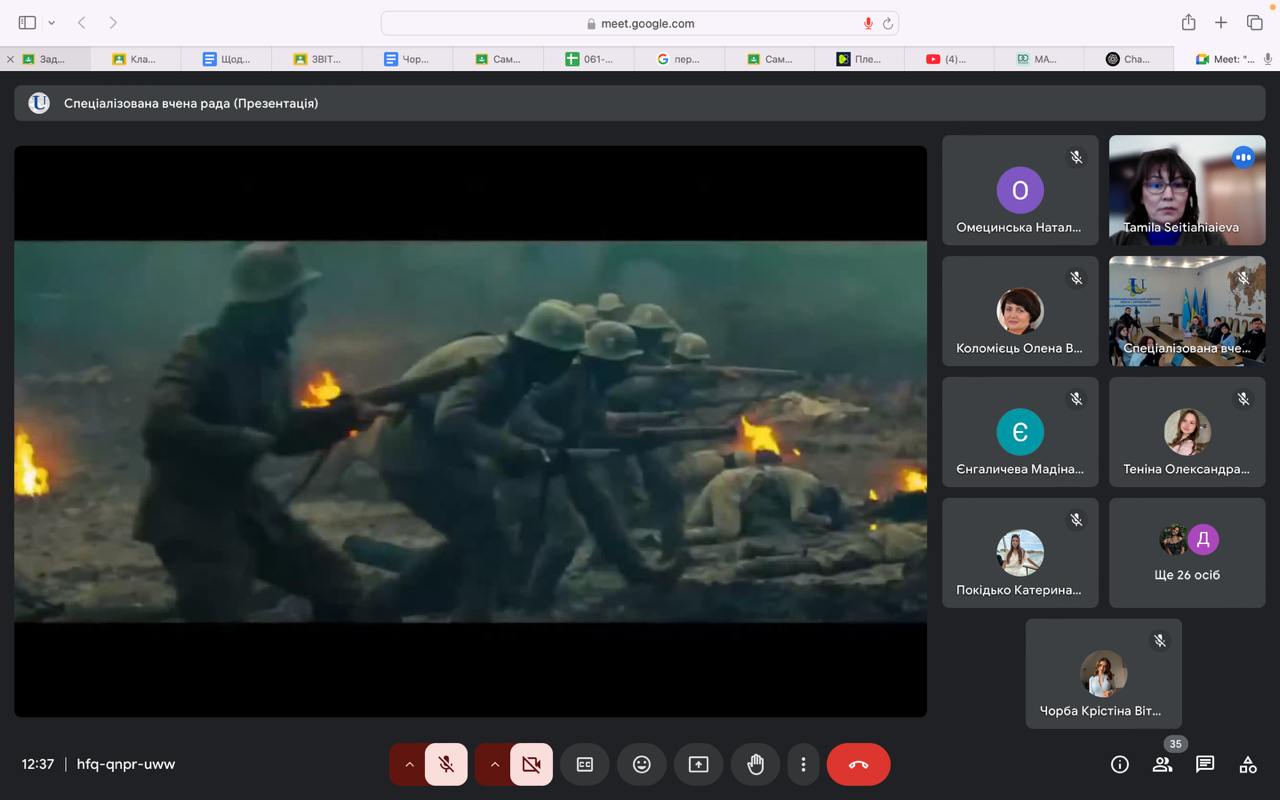Select Омецинська Натал... participant tile
Image resolution: width=1280 pixels, height=800 pixels.
click(x=1020, y=190)
